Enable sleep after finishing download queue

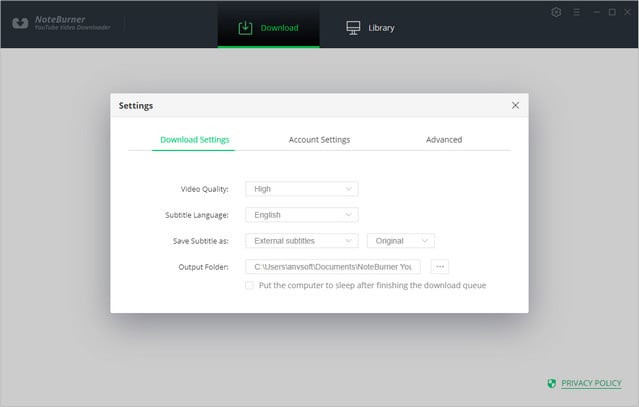coord(249,285)
